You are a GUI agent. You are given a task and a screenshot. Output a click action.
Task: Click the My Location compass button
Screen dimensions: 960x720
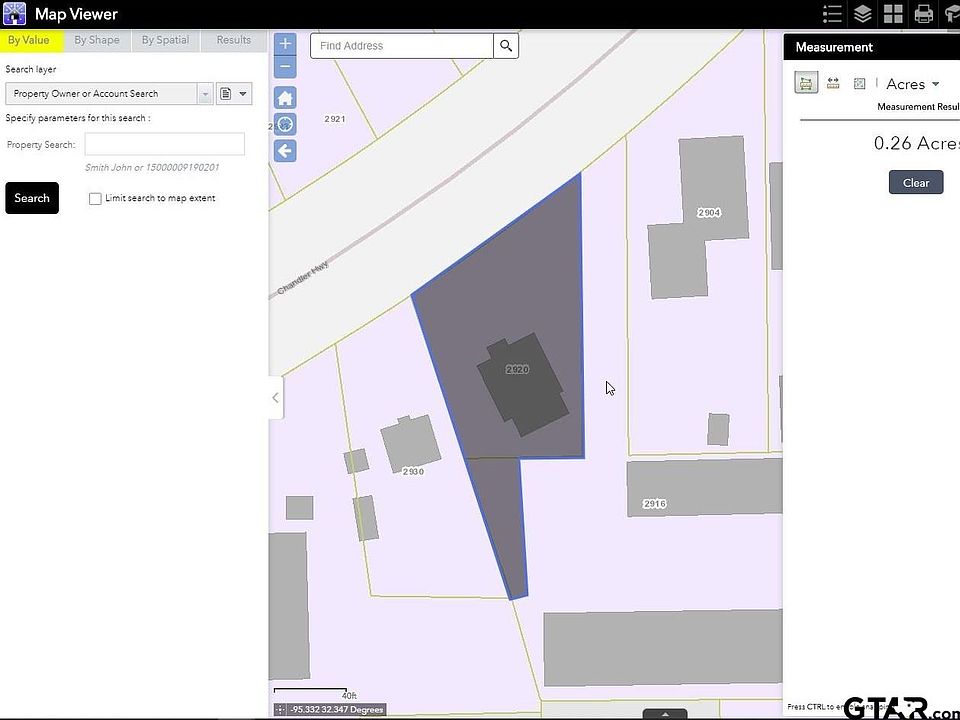285,125
